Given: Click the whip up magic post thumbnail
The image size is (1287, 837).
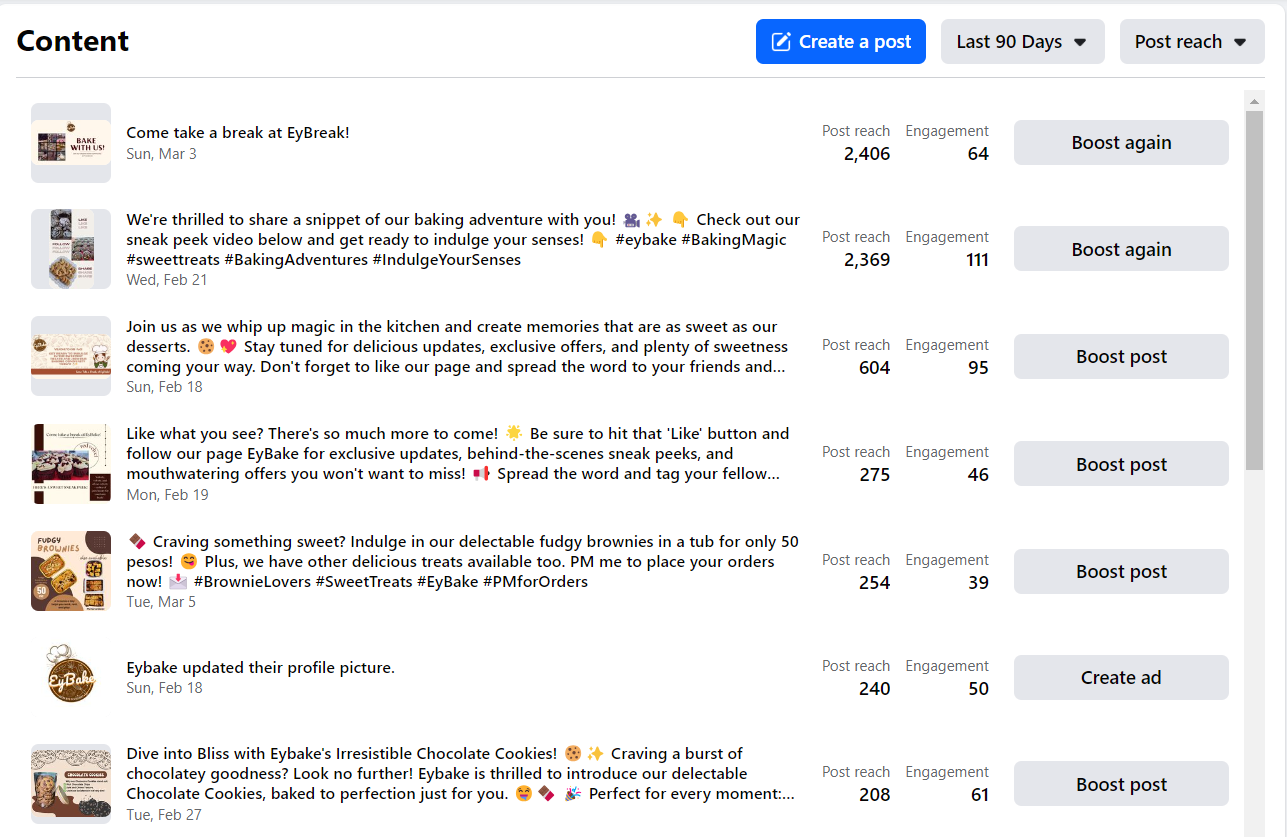Looking at the screenshot, I should coord(71,356).
